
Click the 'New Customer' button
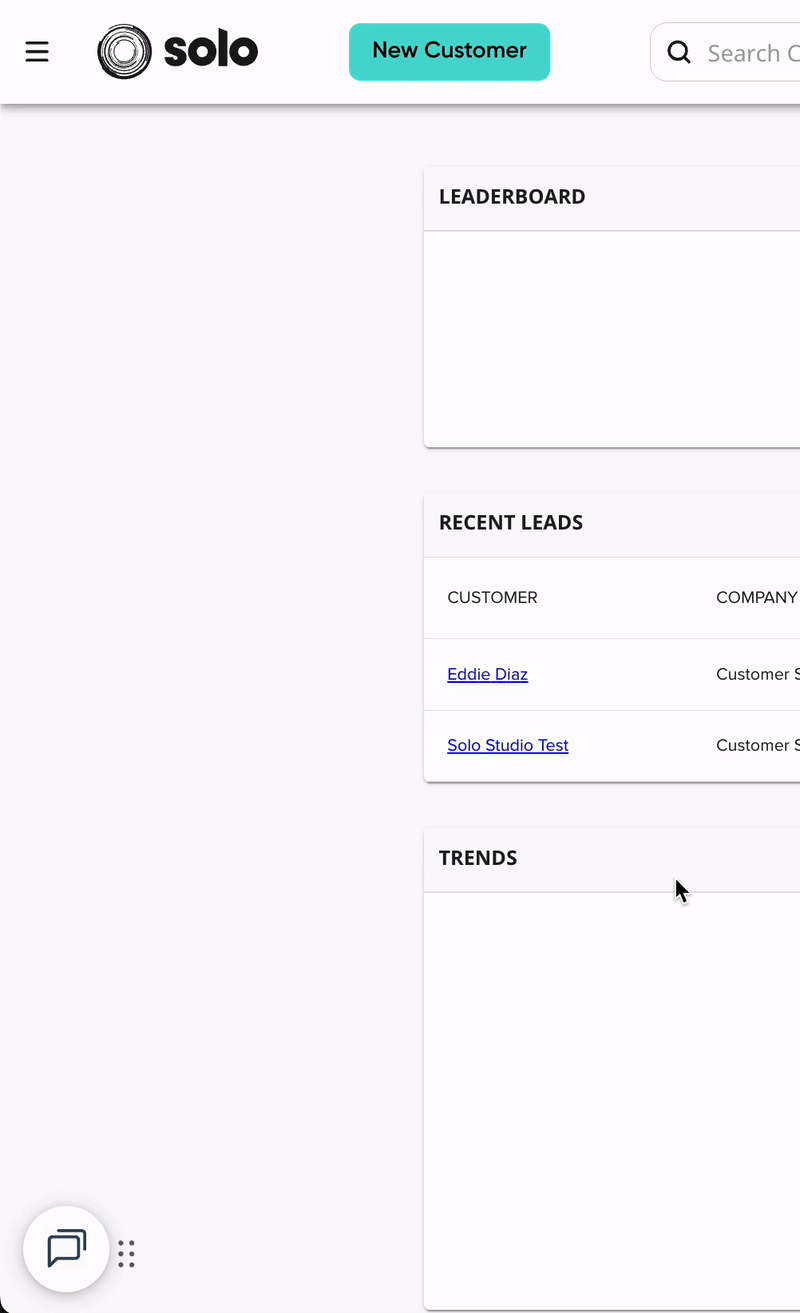point(449,51)
